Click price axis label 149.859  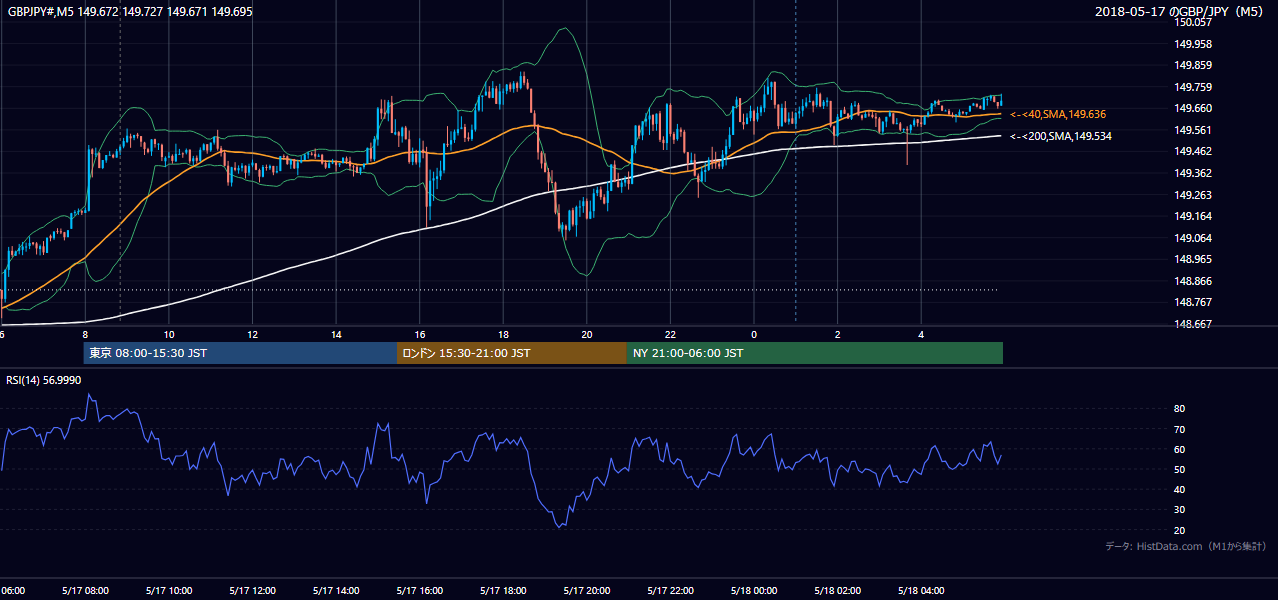(1194, 66)
